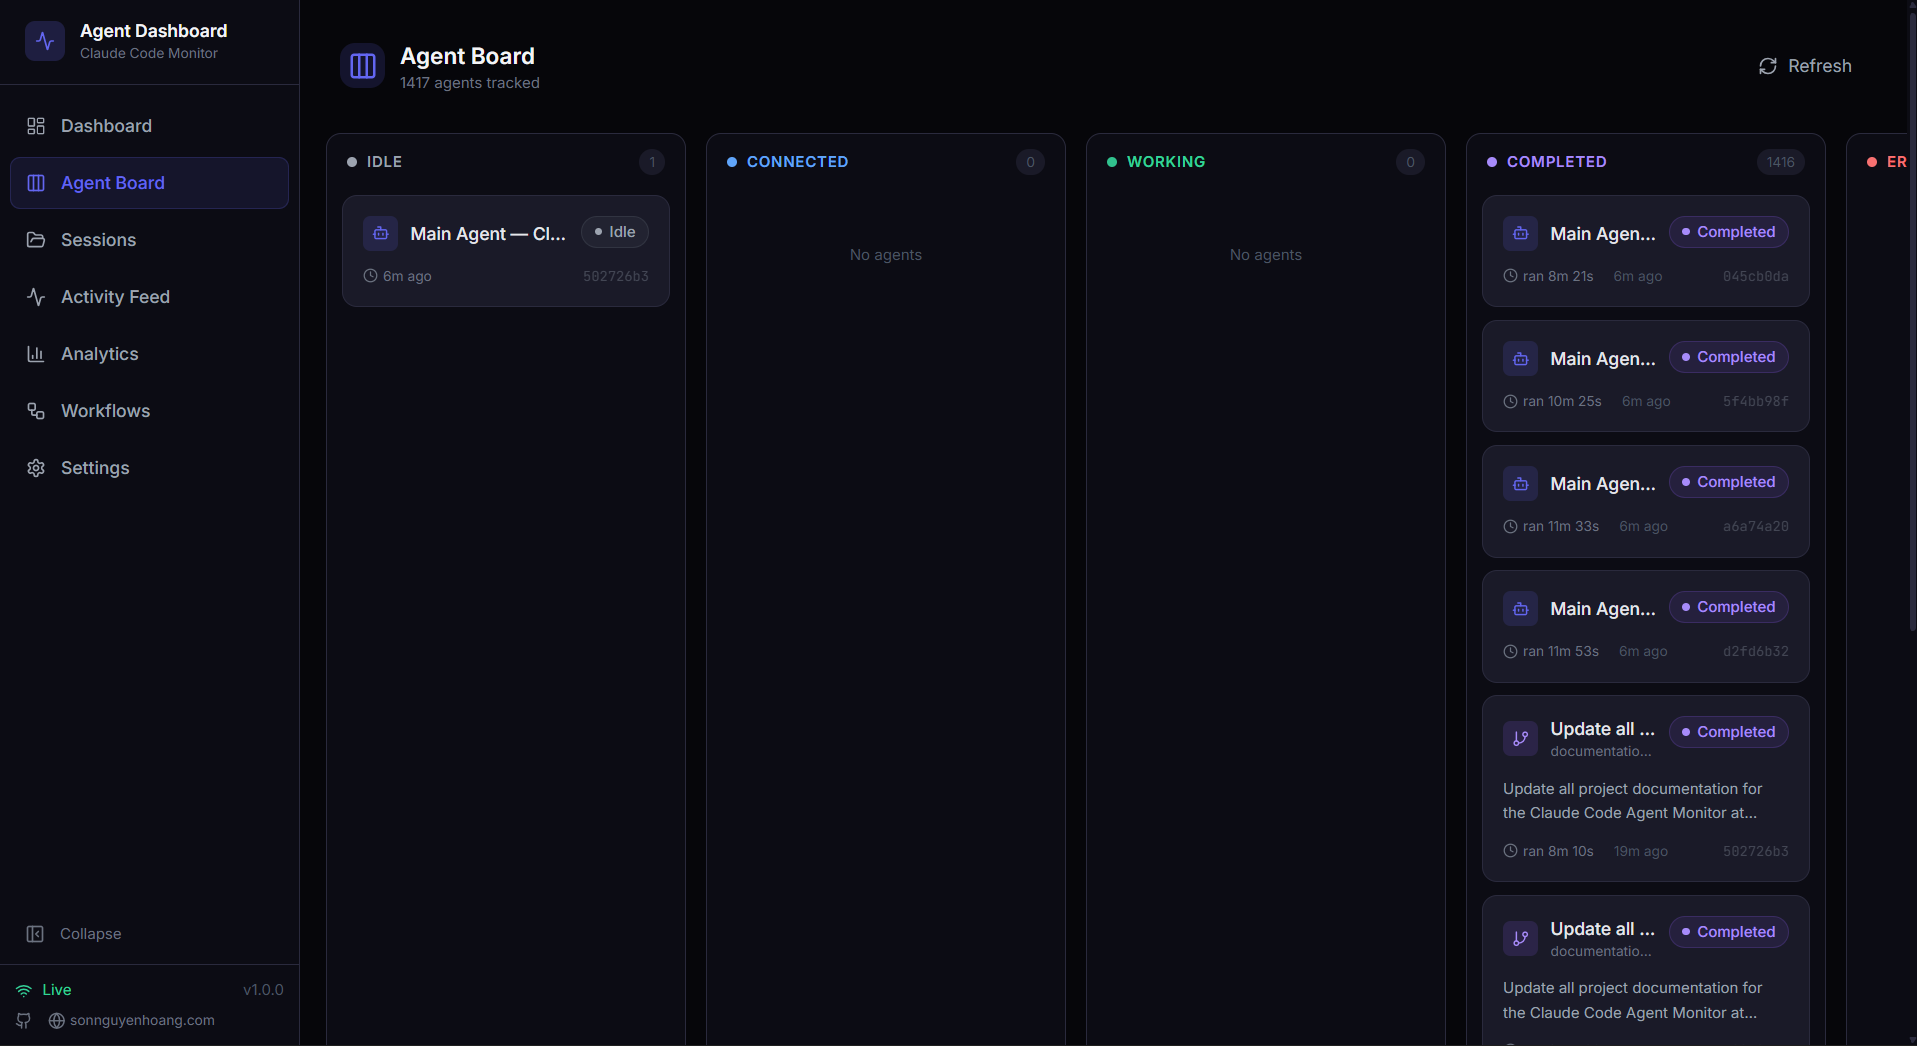Click the Dashboard grid icon in sidebar
1917x1046 pixels.
(36, 126)
